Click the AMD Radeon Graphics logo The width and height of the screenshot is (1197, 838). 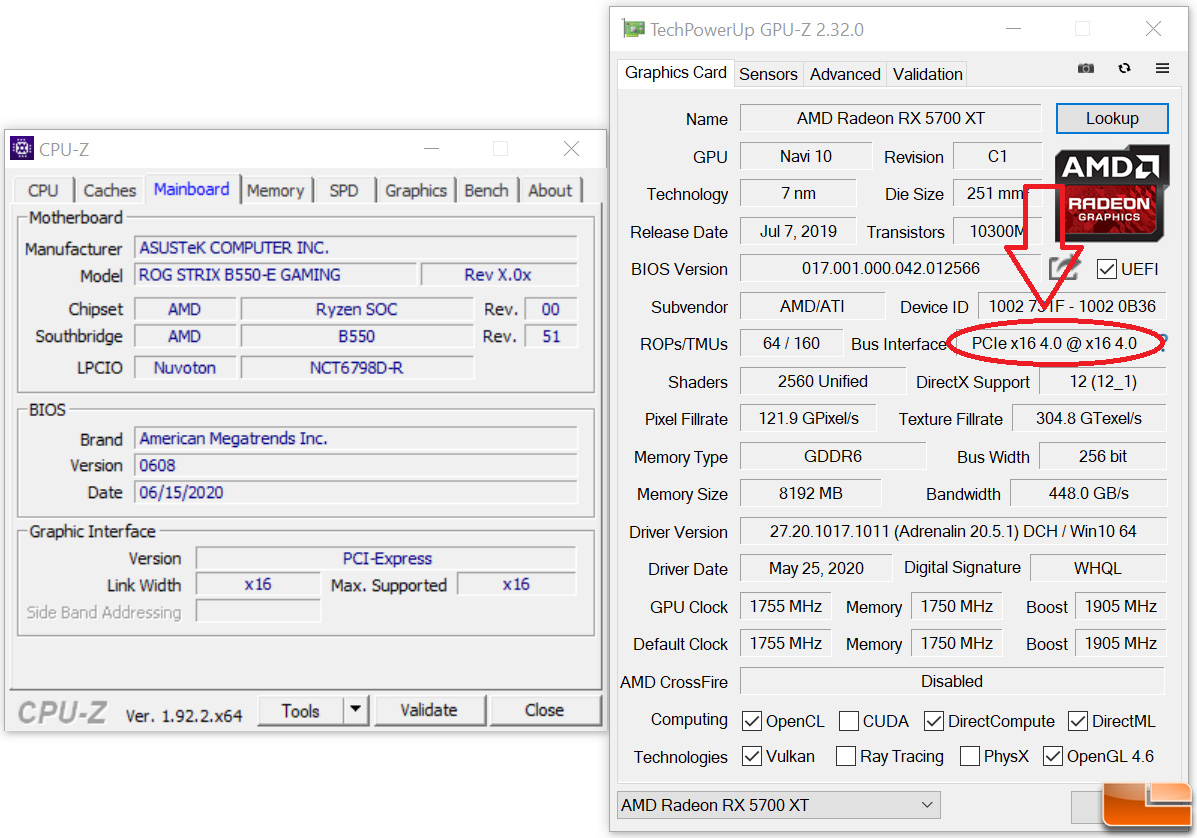point(1112,194)
